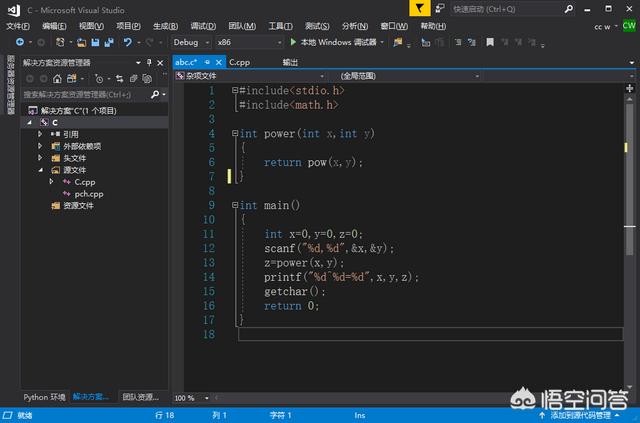
Task: Click the switch views icon in Solution Explorer
Action: (x=72, y=78)
